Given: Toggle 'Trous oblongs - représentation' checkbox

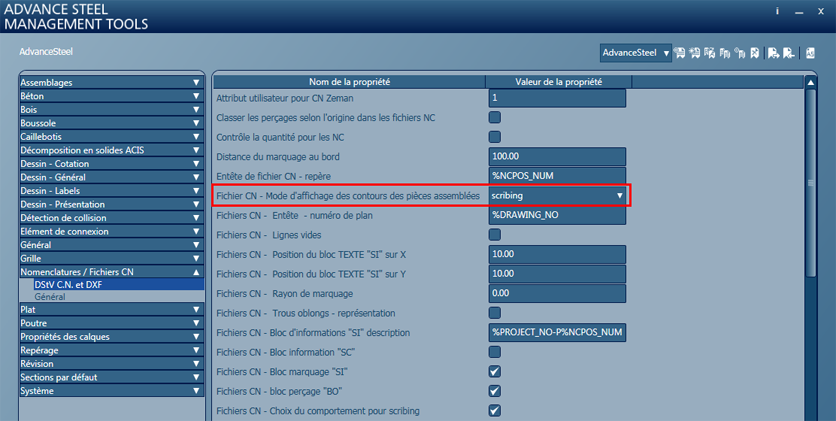Looking at the screenshot, I should [x=495, y=313].
